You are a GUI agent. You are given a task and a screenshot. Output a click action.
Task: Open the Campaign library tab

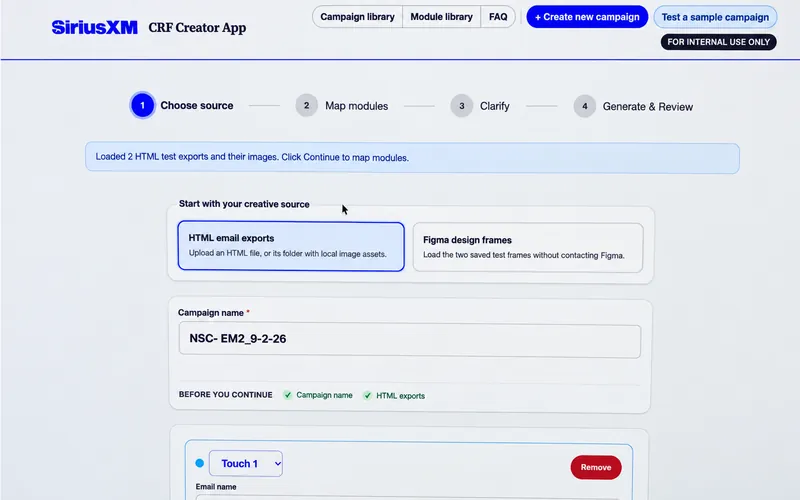point(357,17)
